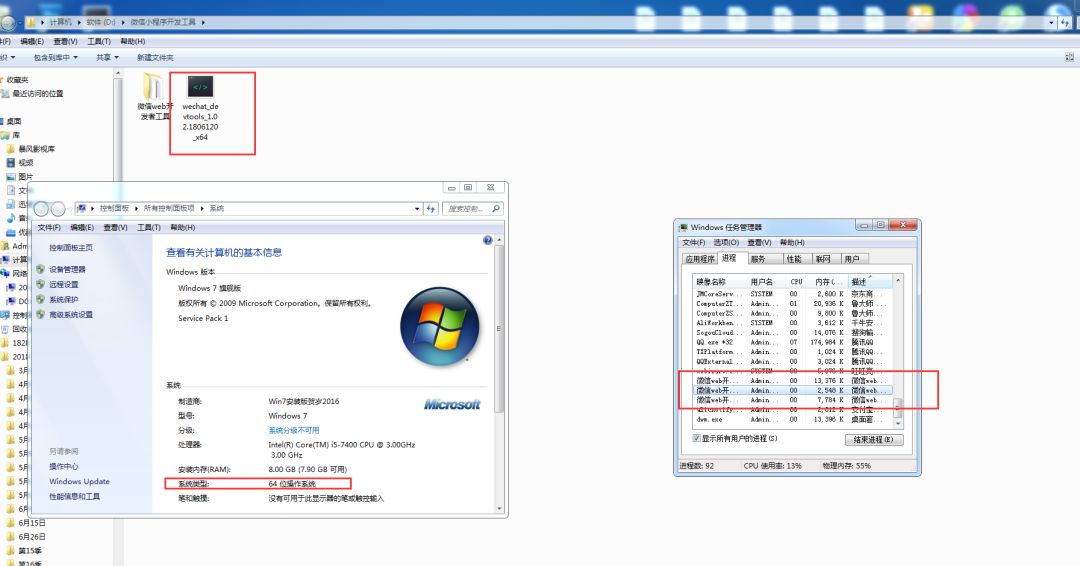Screen dimensions: 1080x566
Task: Click the Task Manager title bar icon
Action: point(683,227)
